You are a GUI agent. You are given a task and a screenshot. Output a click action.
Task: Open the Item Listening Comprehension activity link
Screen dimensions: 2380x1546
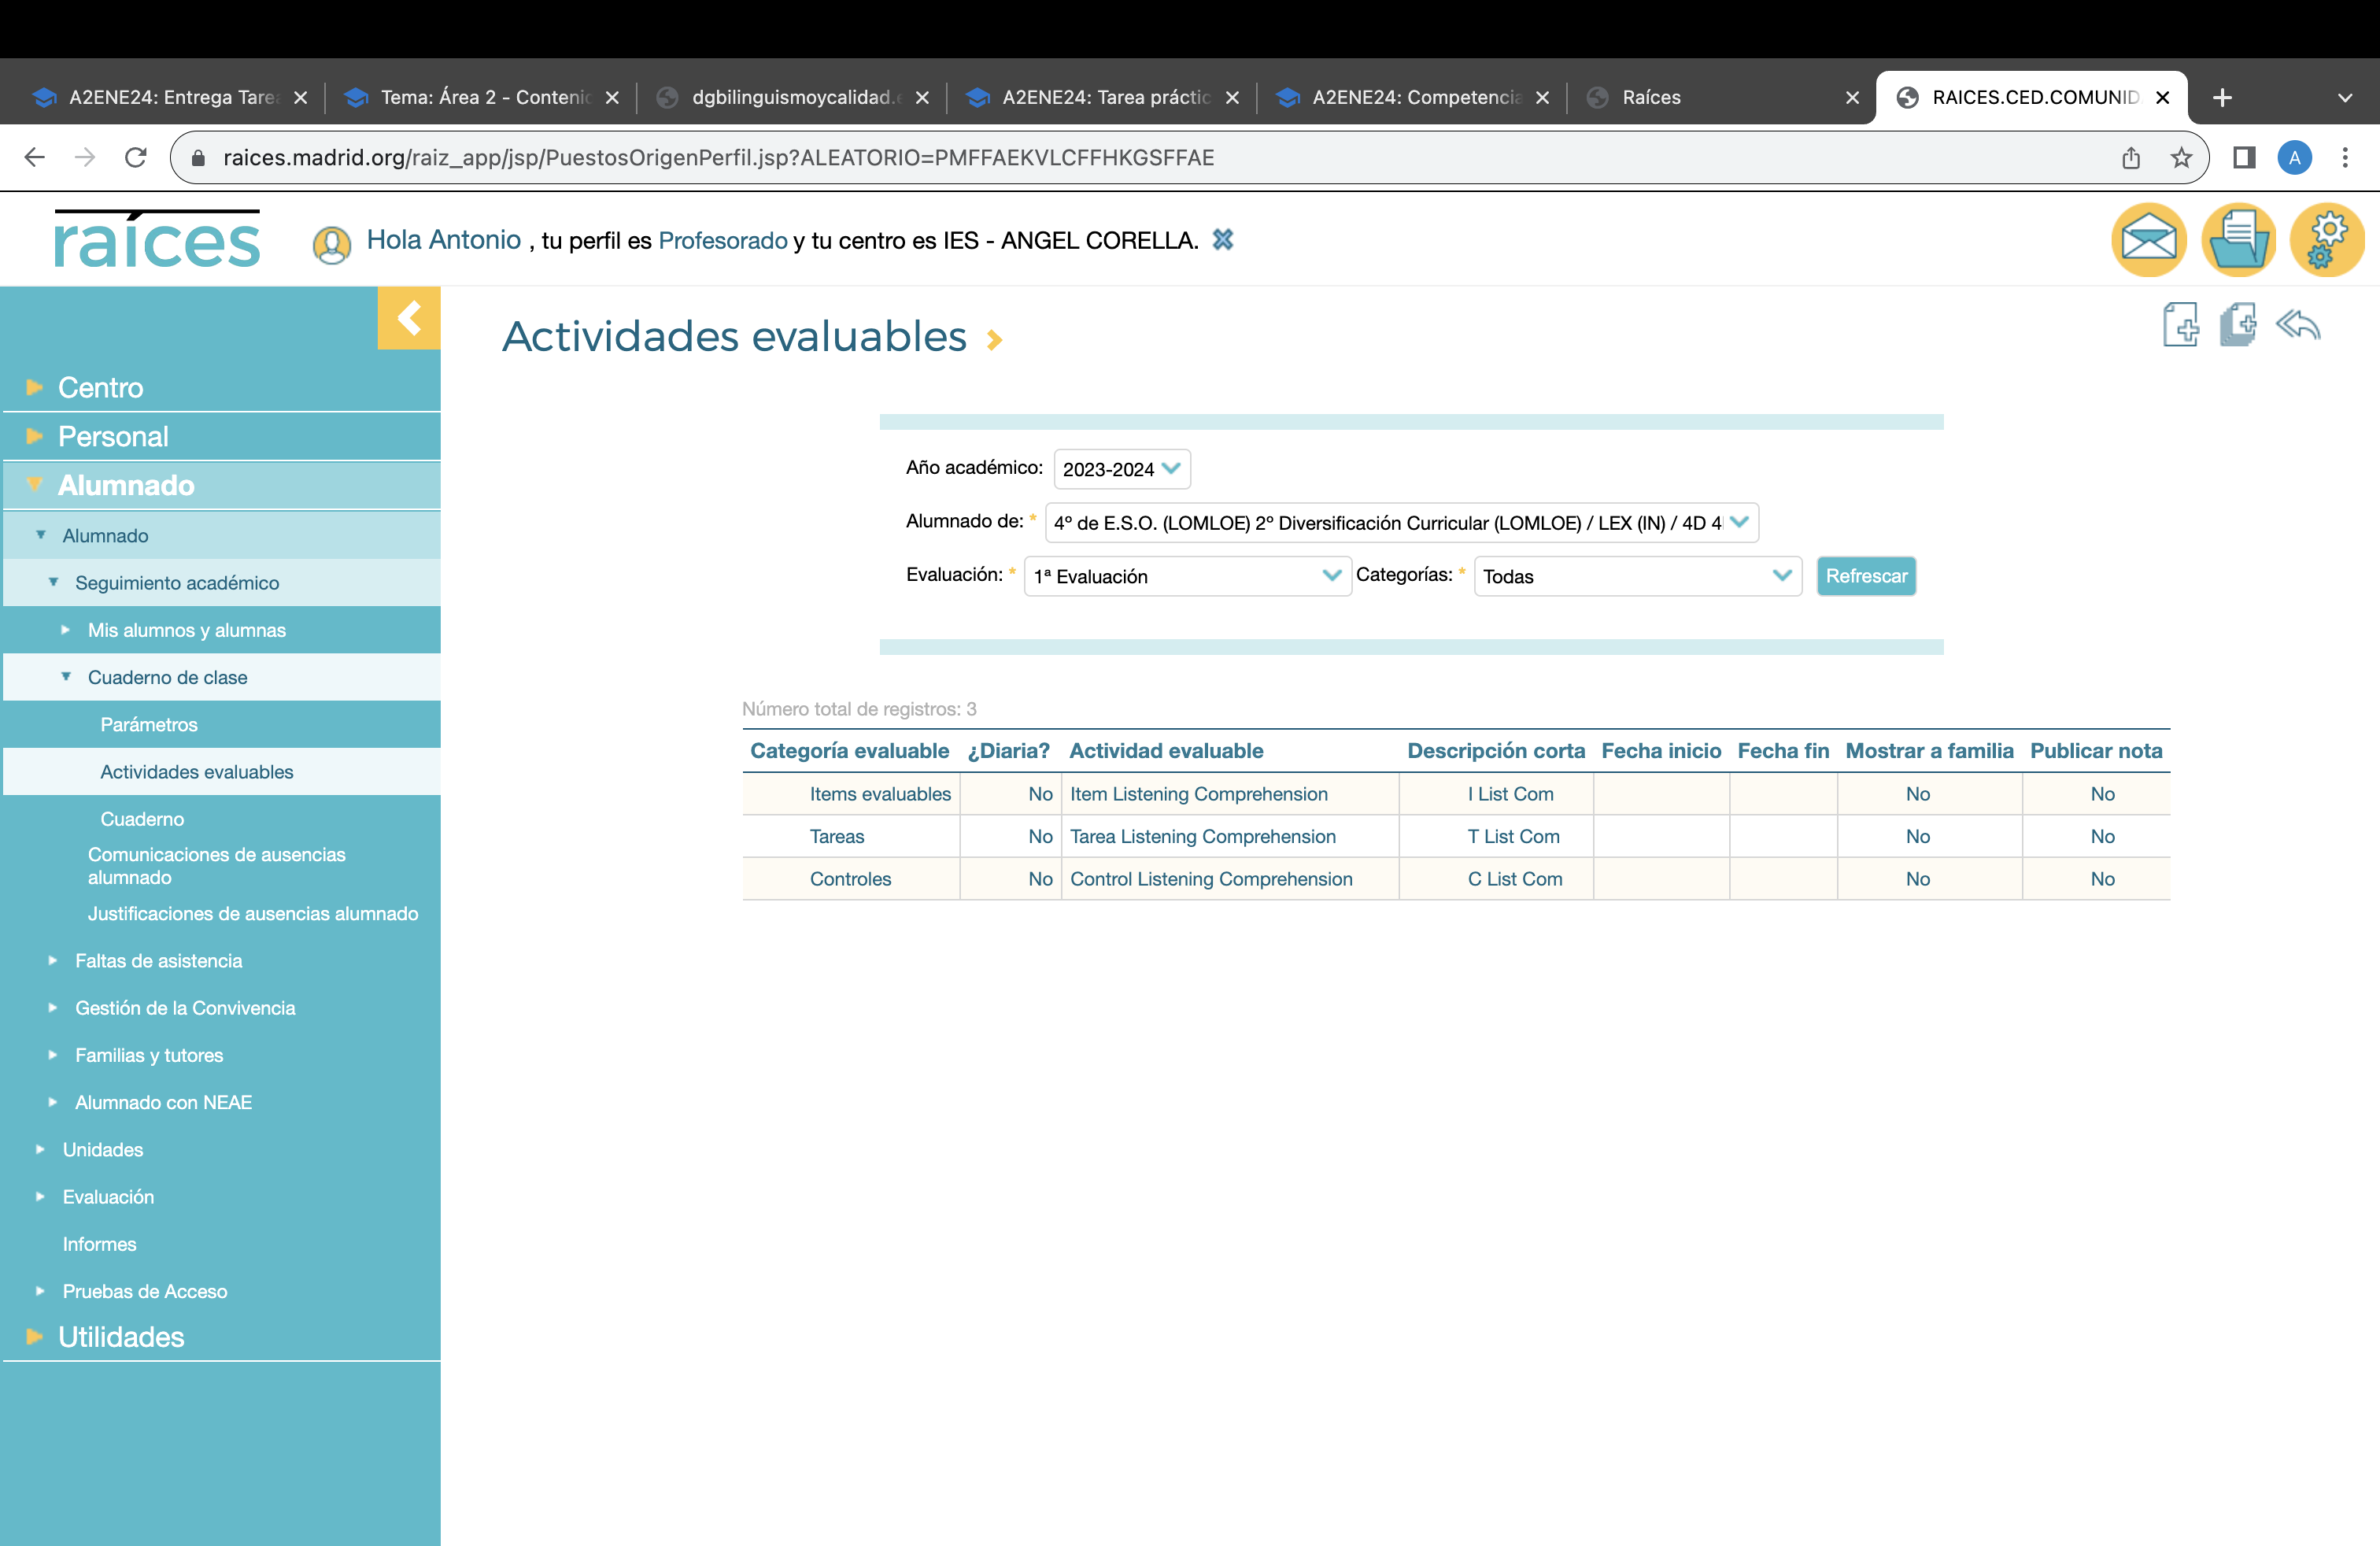pos(1198,794)
